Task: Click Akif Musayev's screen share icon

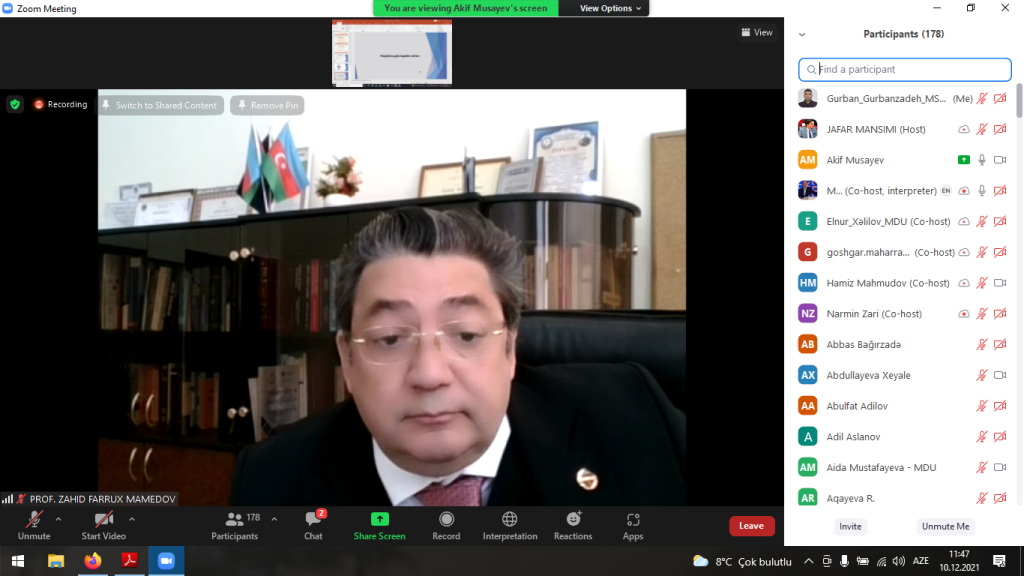Action: pyautogui.click(x=964, y=160)
